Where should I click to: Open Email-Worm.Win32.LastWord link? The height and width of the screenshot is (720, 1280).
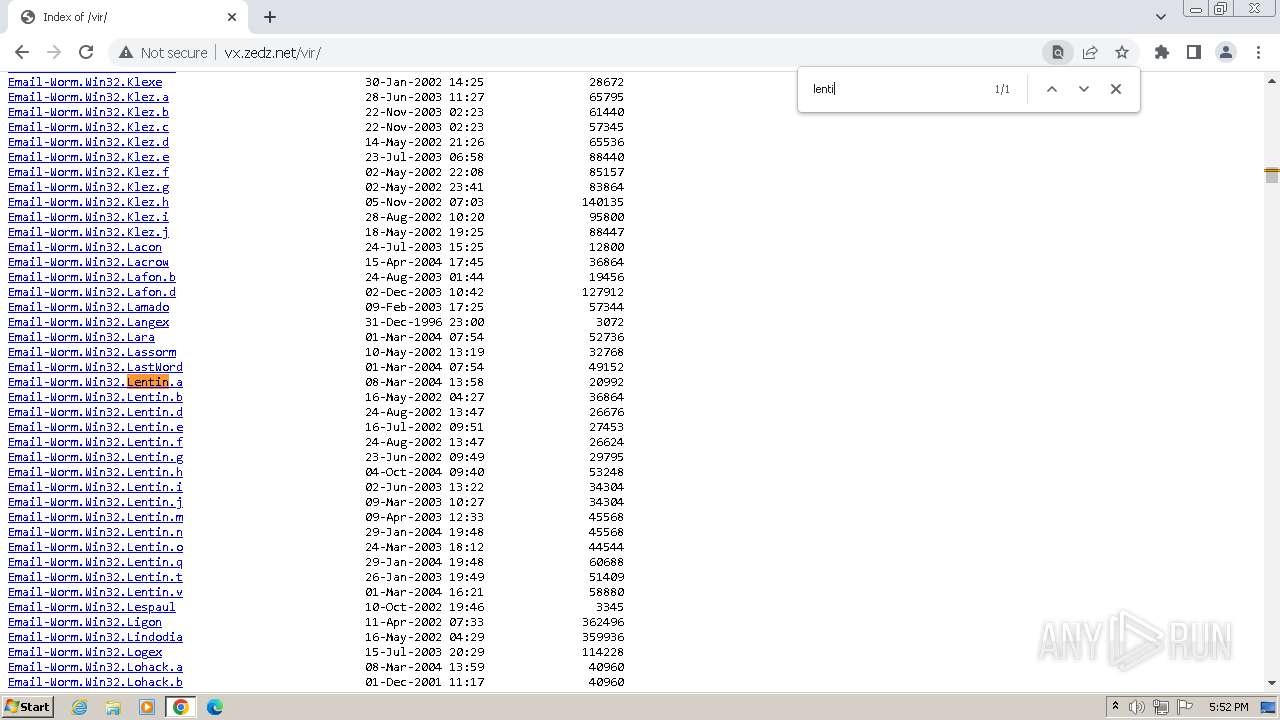(95, 367)
